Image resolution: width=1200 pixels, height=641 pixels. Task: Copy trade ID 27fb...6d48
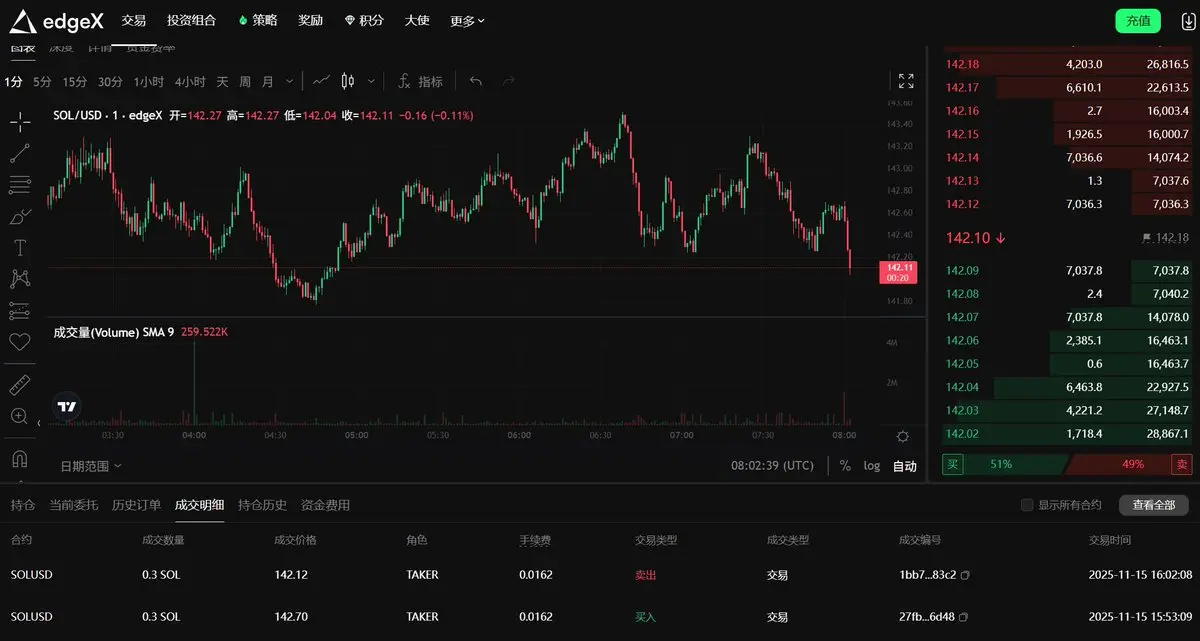point(964,617)
